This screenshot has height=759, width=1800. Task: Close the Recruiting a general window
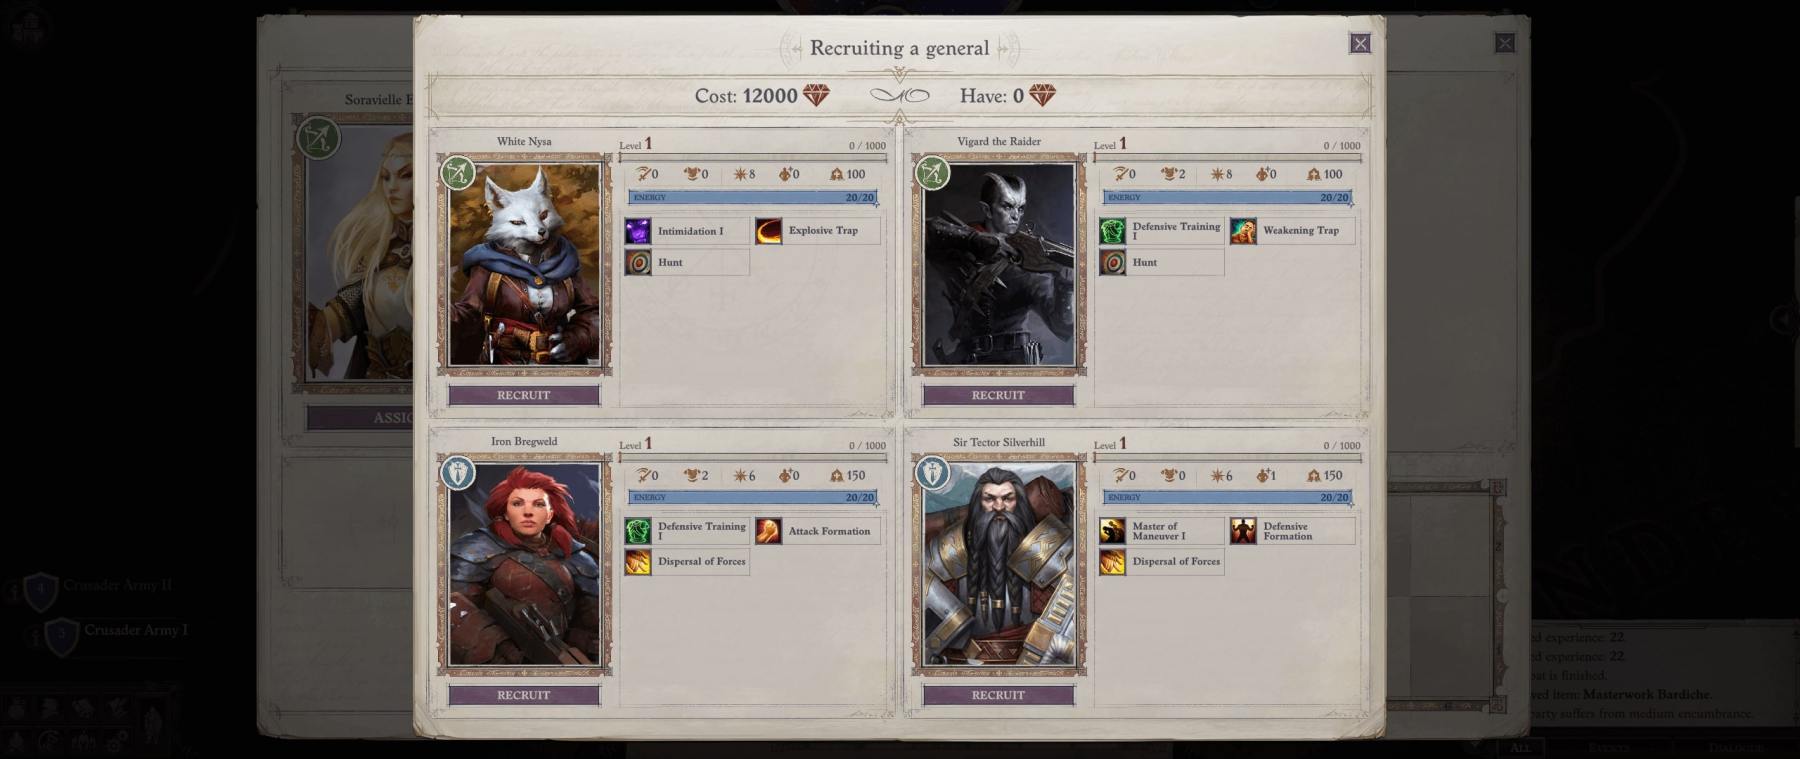[1360, 43]
